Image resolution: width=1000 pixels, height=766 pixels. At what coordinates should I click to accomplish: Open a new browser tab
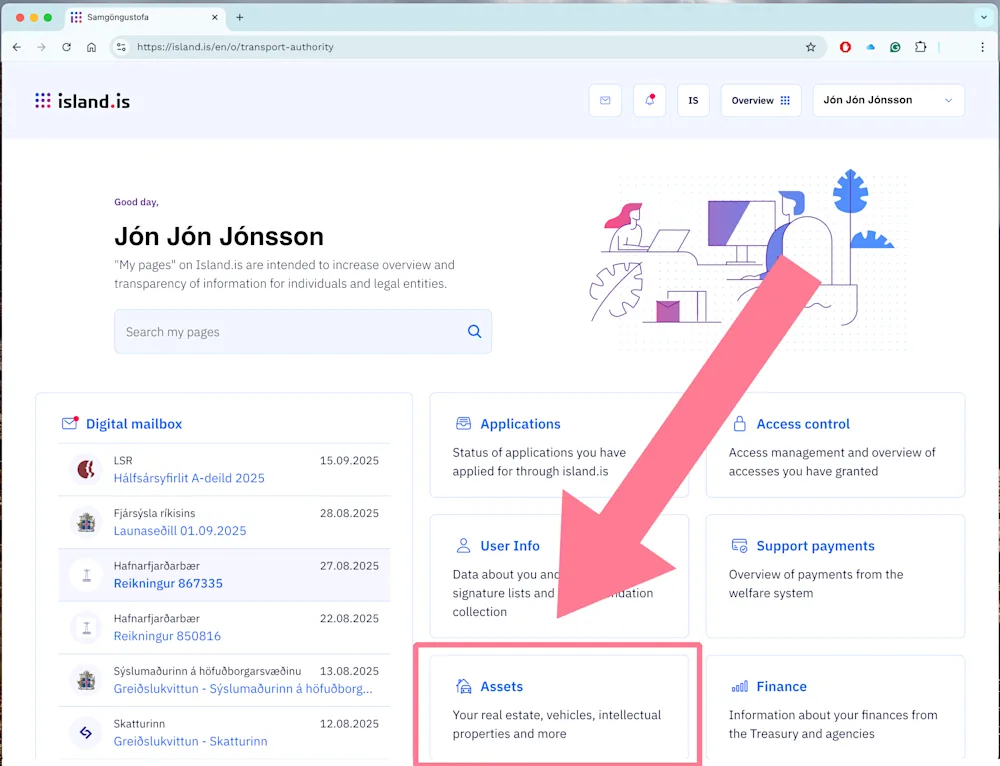[240, 17]
